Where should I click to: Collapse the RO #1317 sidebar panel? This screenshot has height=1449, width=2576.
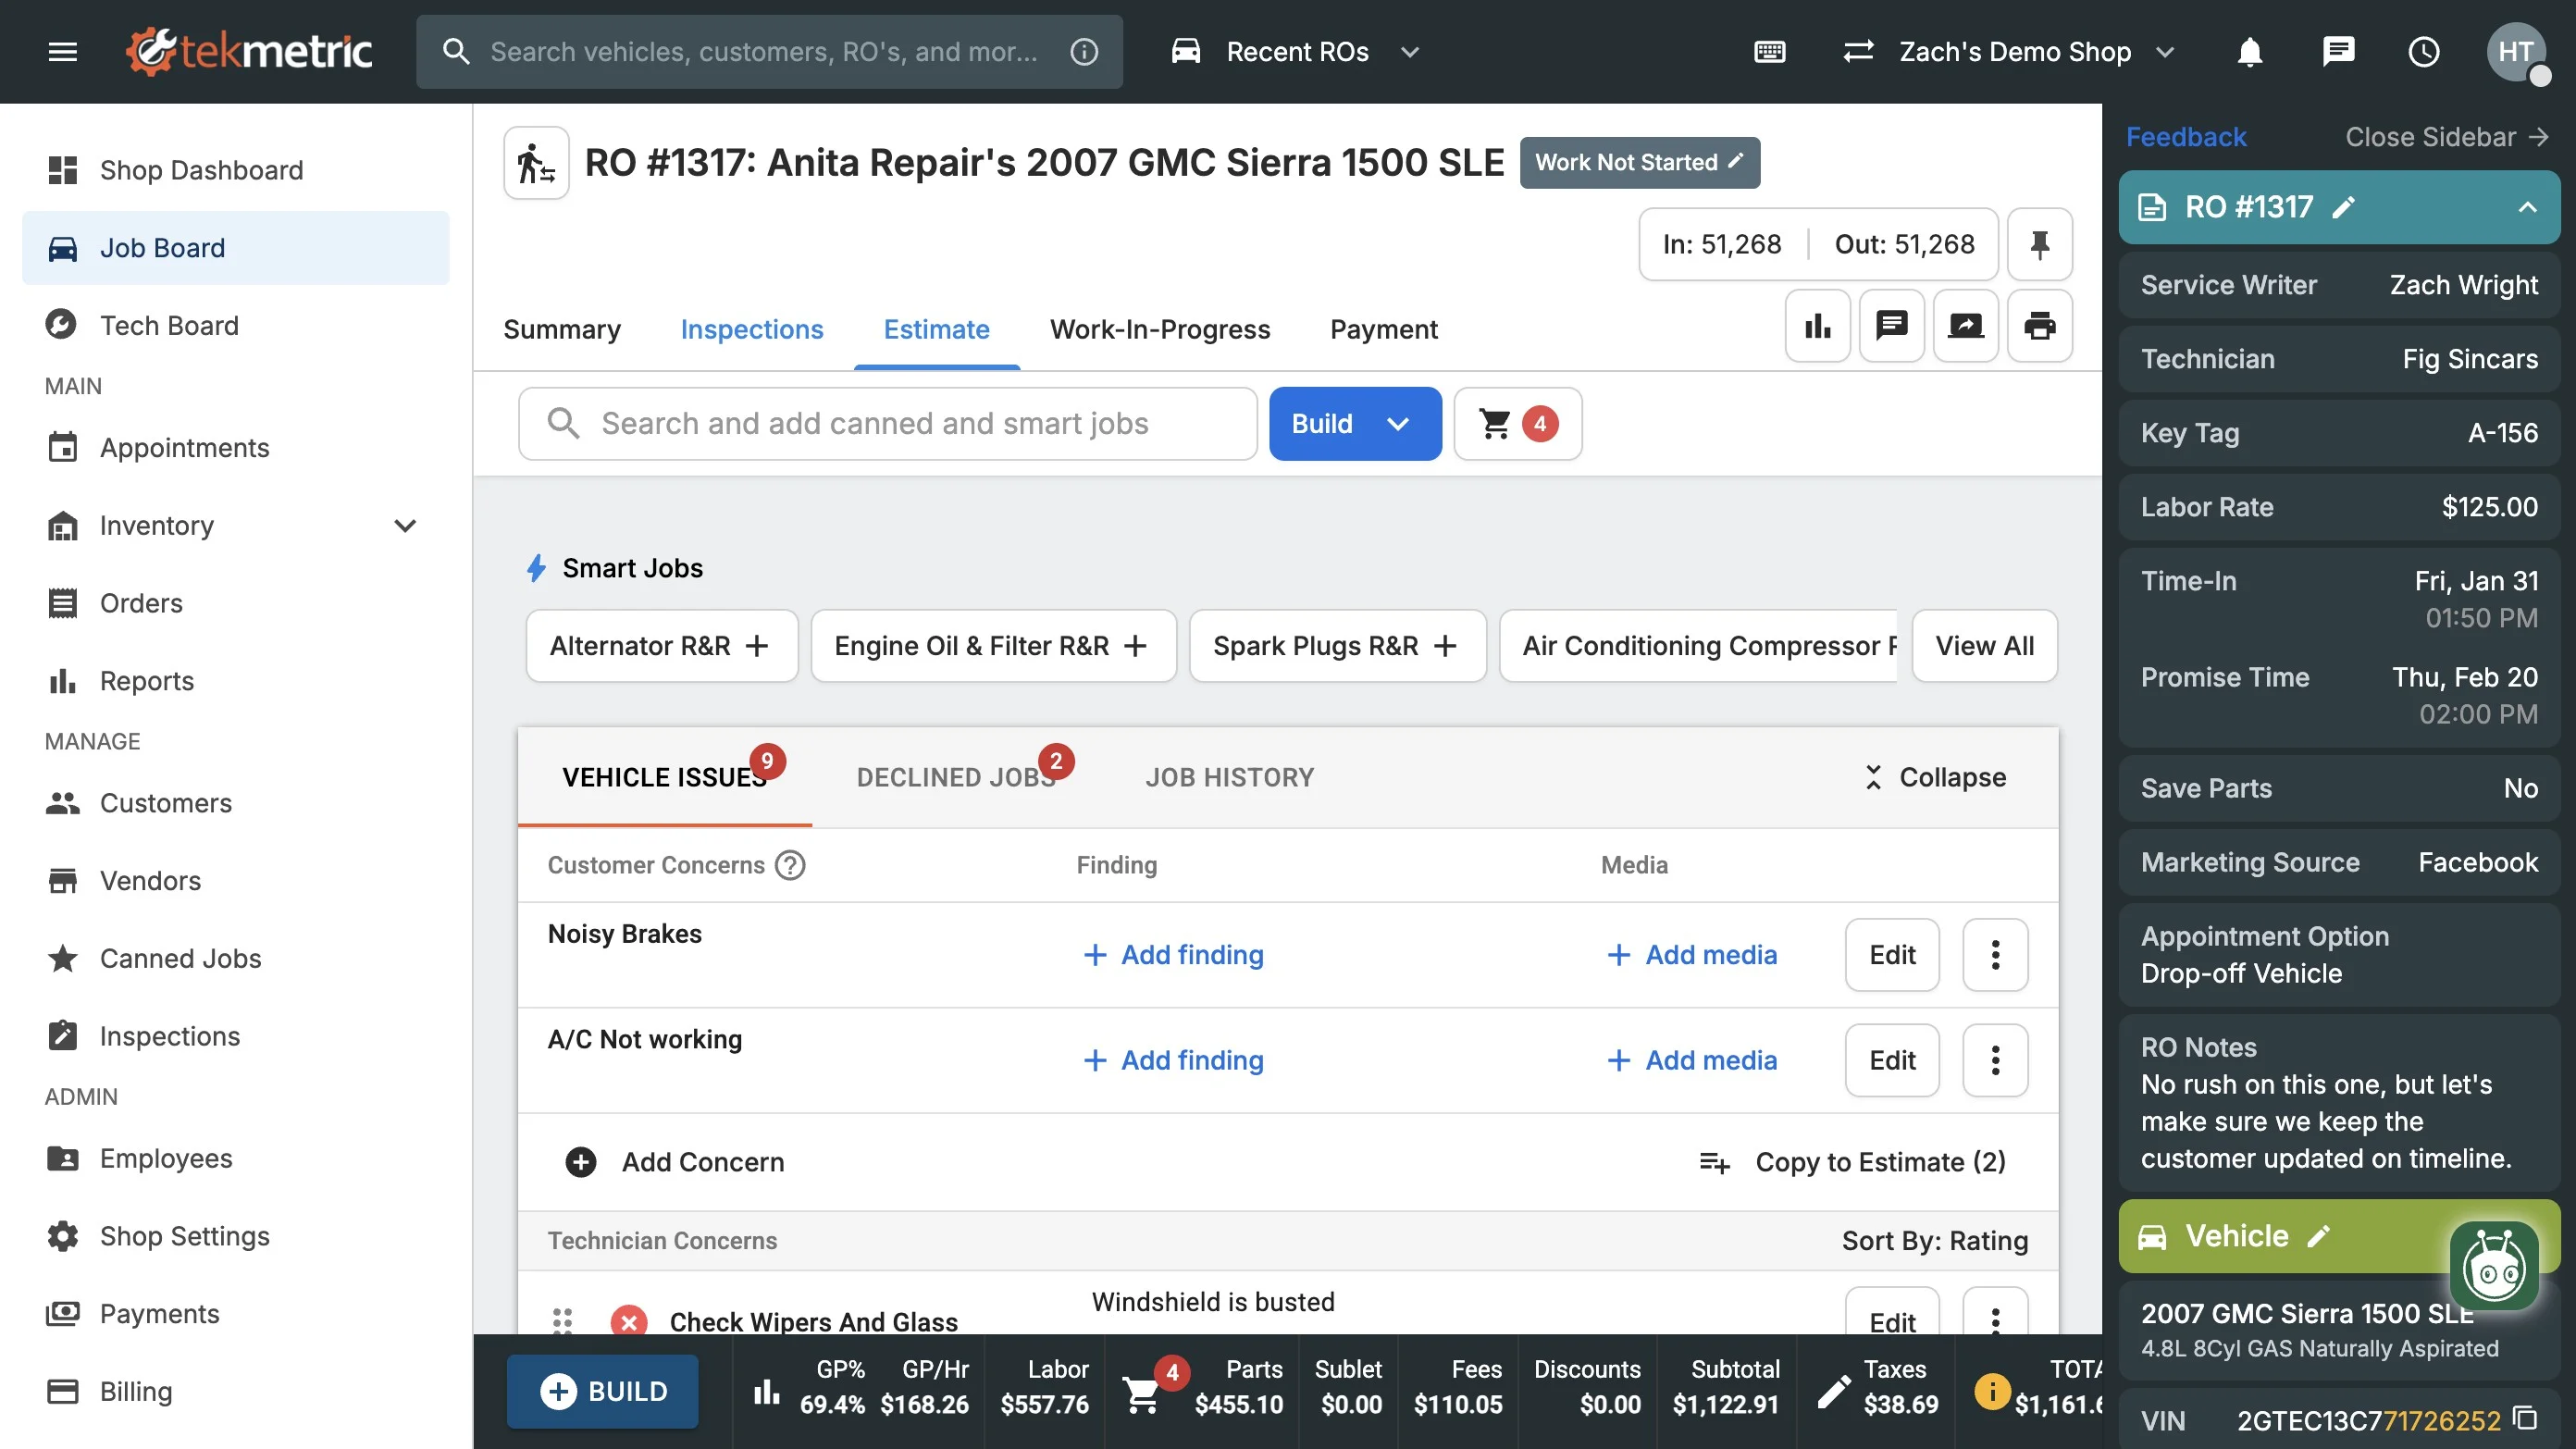point(2527,208)
